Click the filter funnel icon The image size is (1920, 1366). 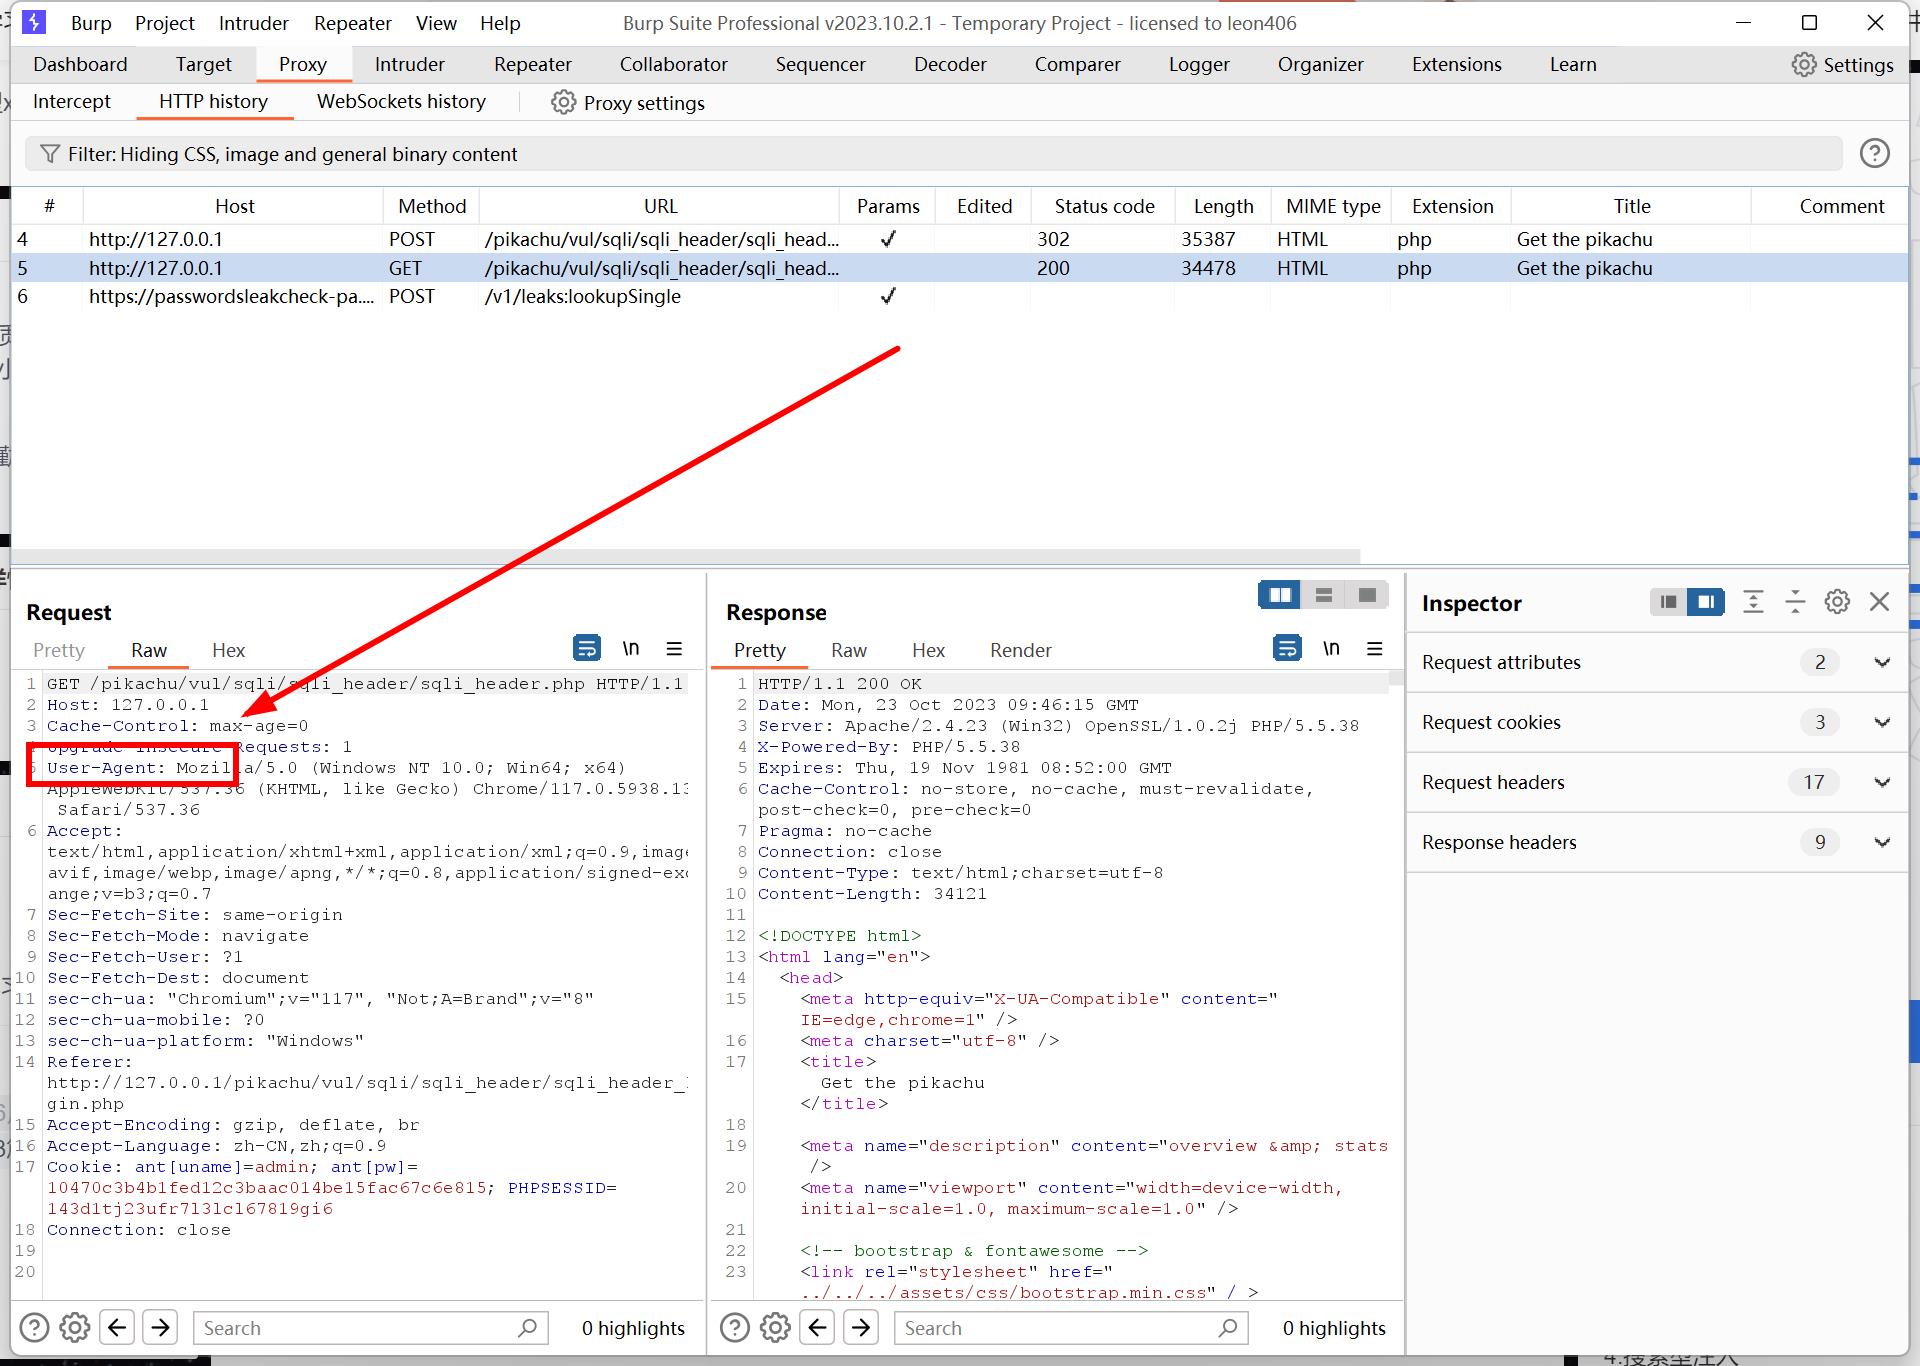pos(49,154)
